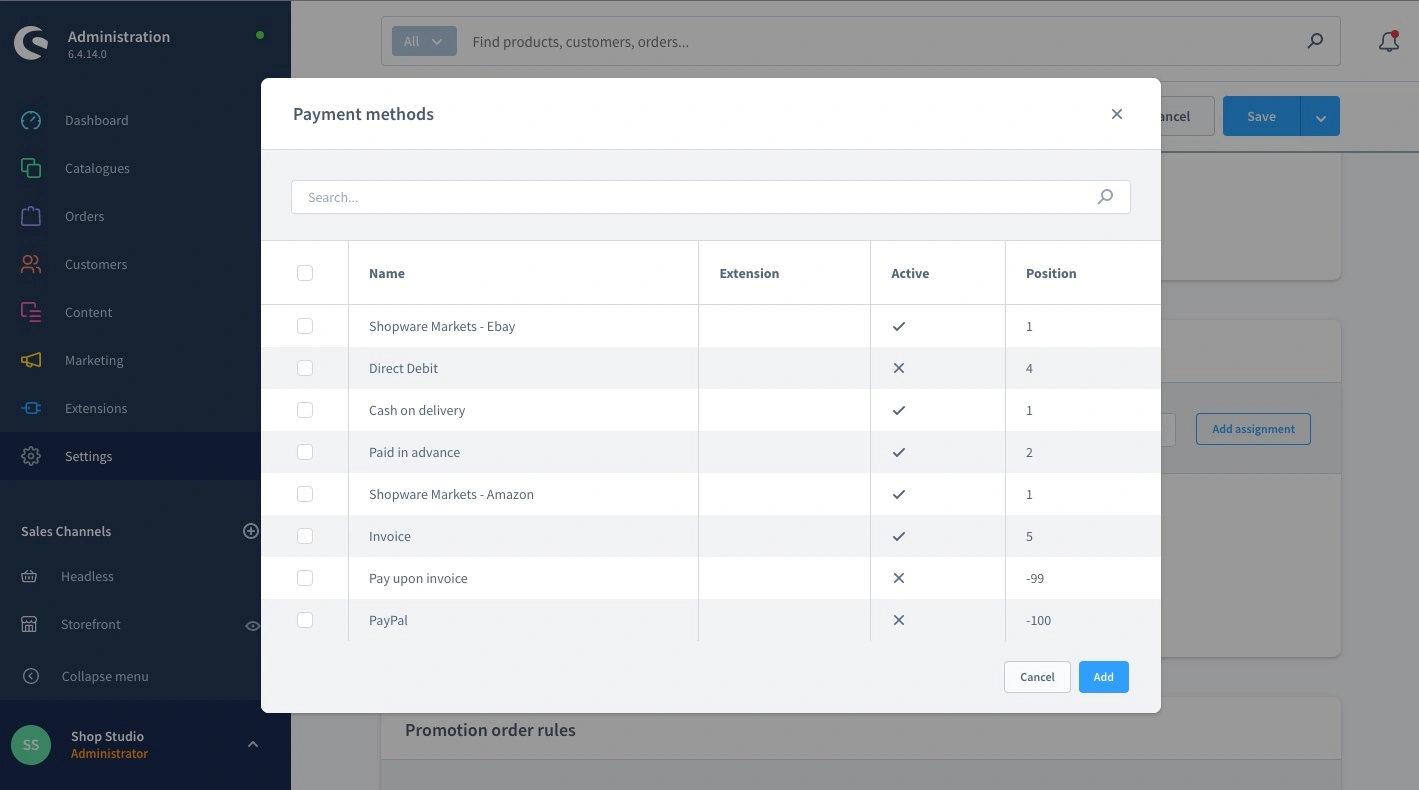
Task: Open the Settings menu item
Action: click(x=89, y=456)
